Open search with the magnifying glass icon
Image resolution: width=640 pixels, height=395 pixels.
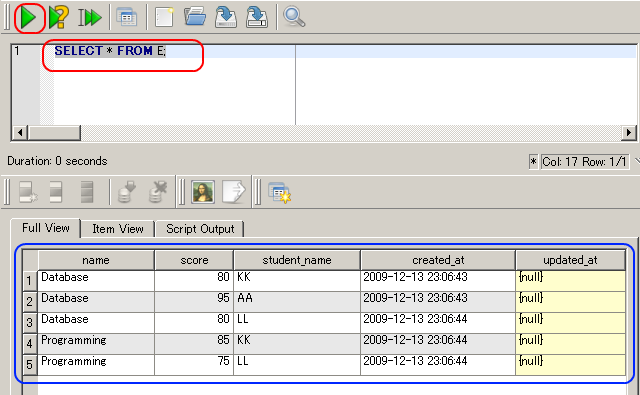tap(294, 17)
